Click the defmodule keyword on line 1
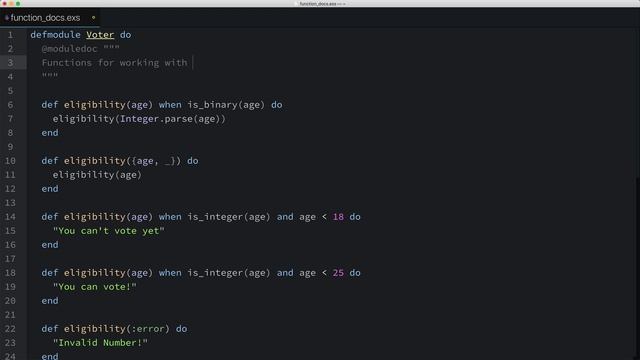Image resolution: width=640 pixels, height=360 pixels. 55,35
